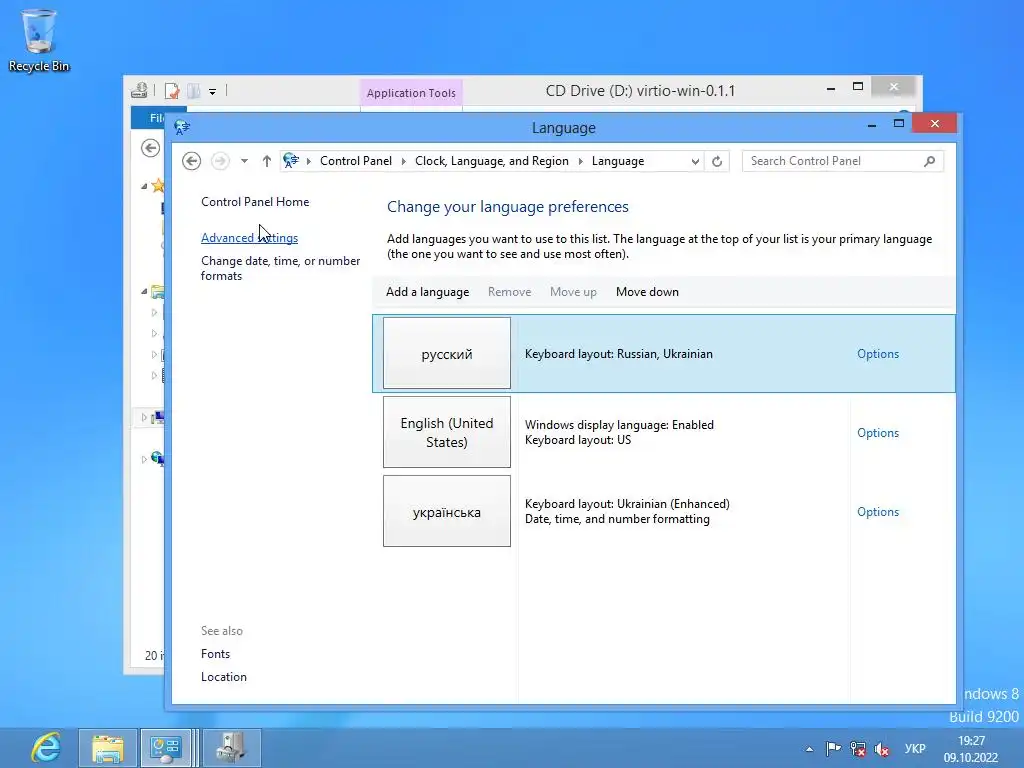This screenshot has height=768, width=1024.
Task: Click the Back arrow in Language window
Action: [x=191, y=161]
